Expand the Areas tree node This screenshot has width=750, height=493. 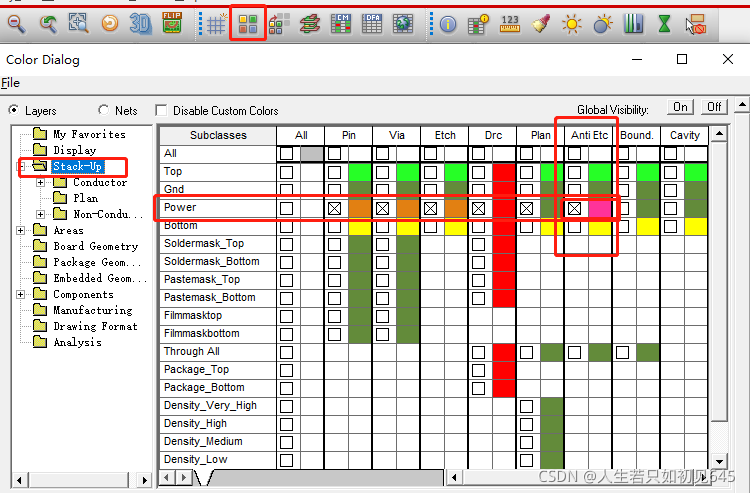coord(21,230)
